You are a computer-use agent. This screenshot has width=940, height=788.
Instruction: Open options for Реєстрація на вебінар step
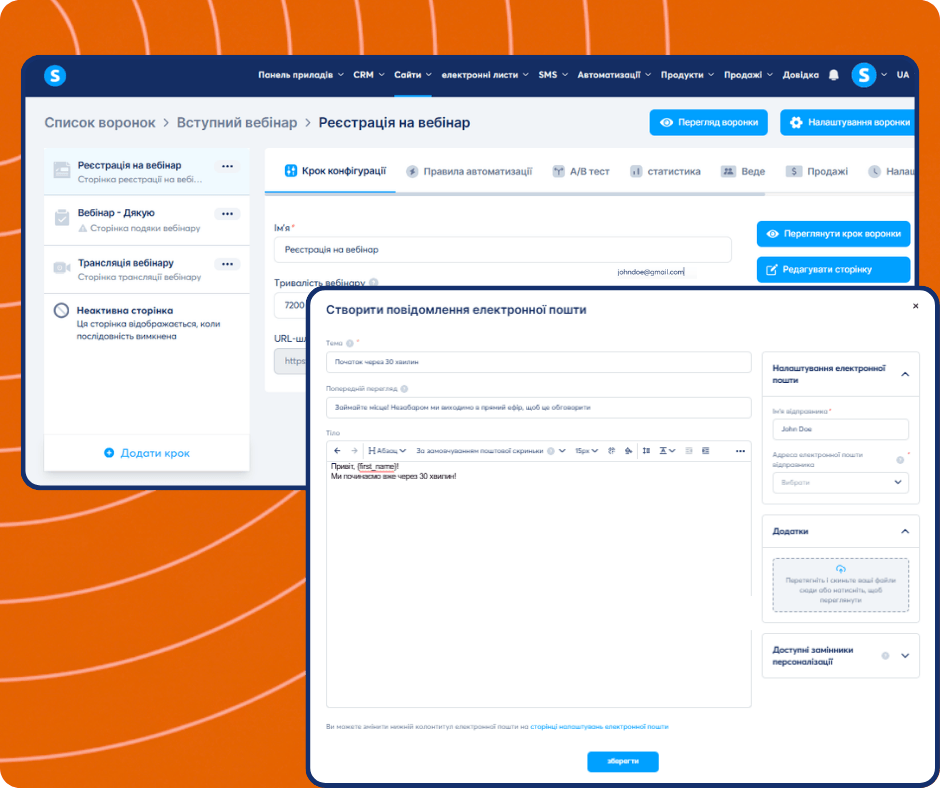click(x=227, y=166)
